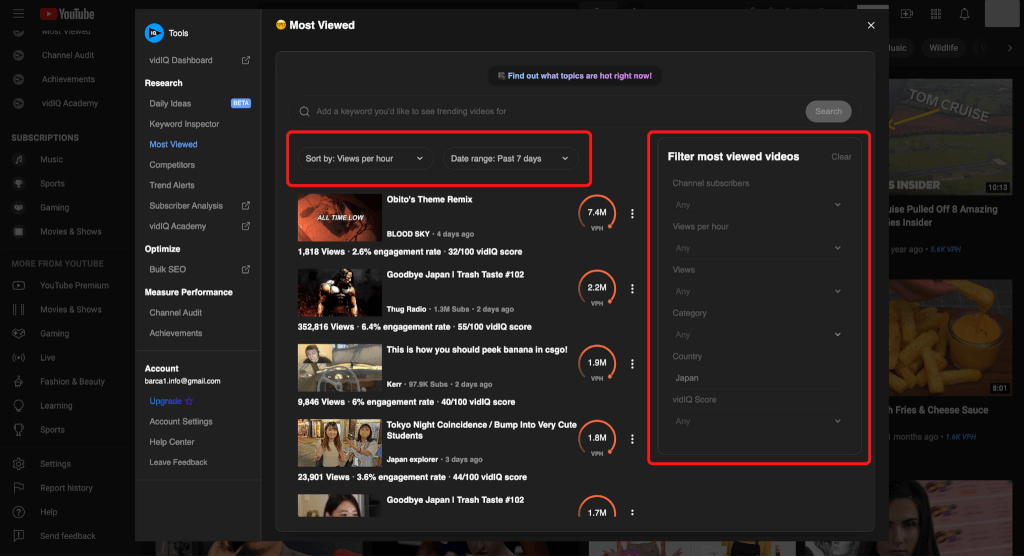Open three-dot menu for Tokyo Night Coincidence video
Viewport: 1024px width, 556px height.
coord(632,439)
